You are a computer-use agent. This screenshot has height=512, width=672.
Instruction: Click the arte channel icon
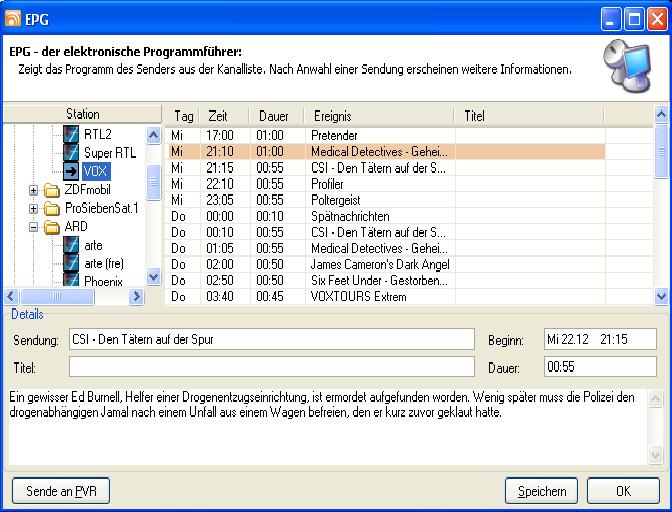click(x=71, y=245)
